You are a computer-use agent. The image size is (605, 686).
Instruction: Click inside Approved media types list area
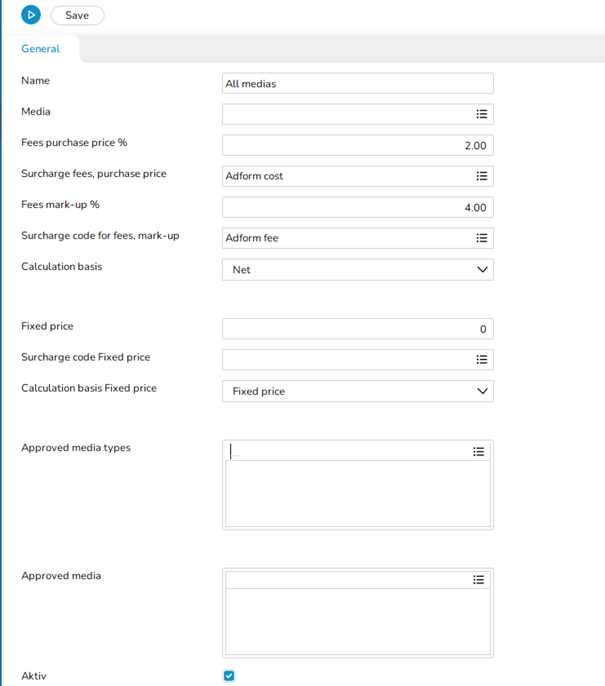coord(357,493)
